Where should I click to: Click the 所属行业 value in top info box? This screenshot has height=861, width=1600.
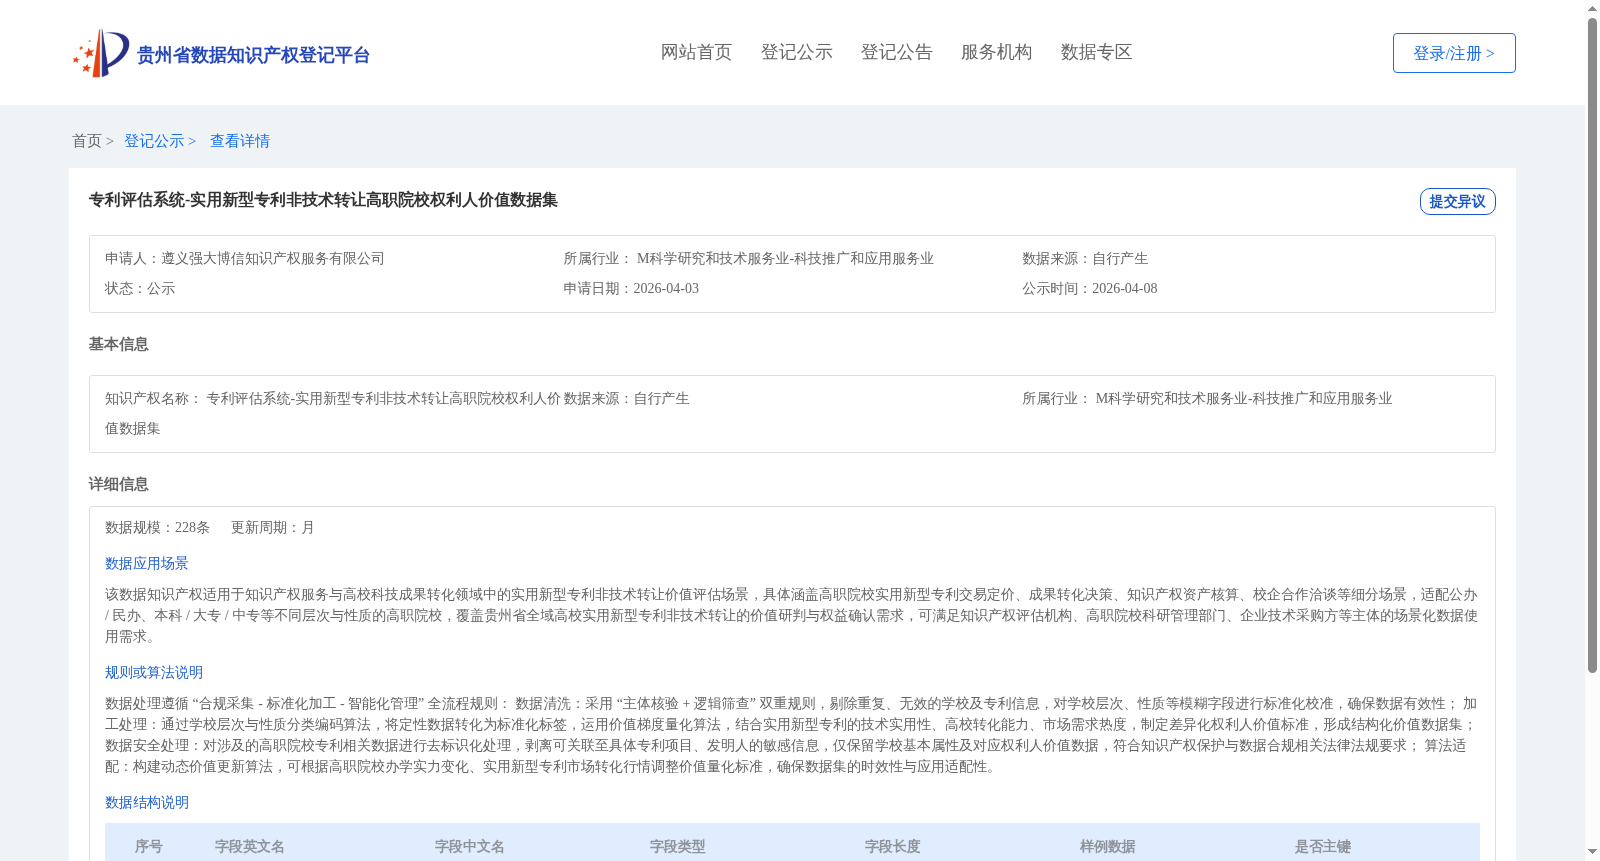point(785,258)
